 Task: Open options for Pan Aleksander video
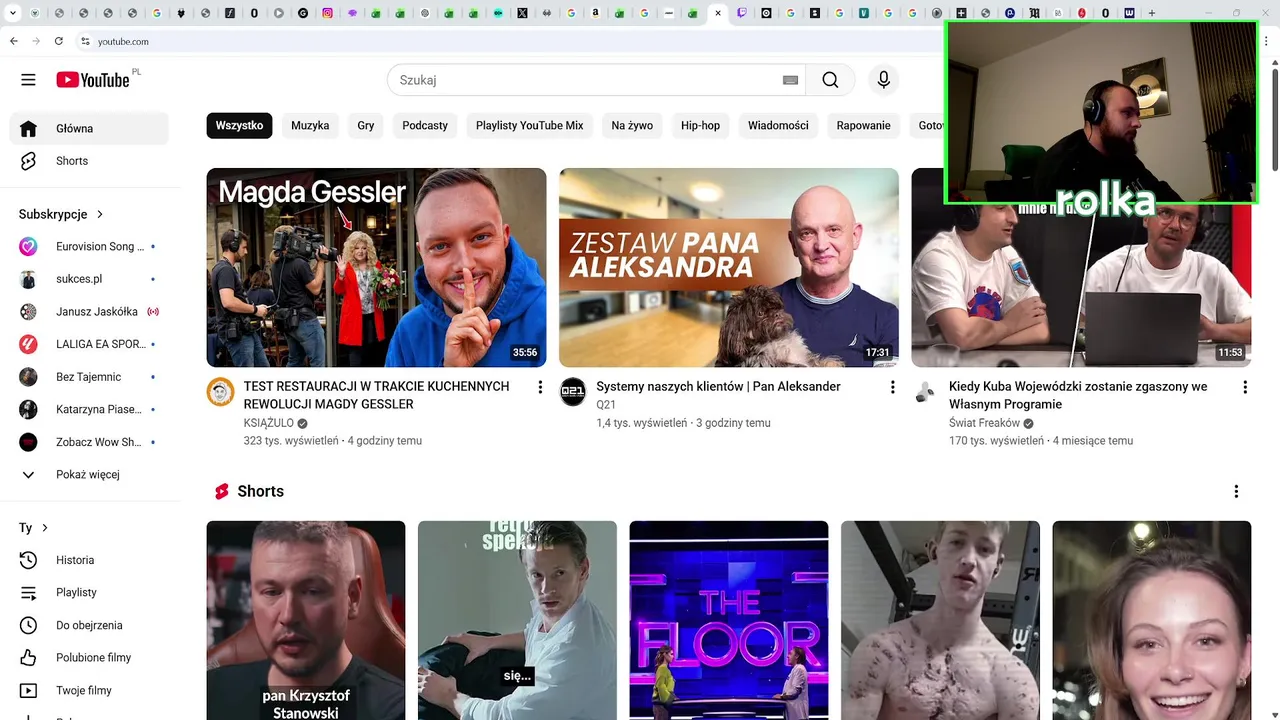(x=893, y=387)
